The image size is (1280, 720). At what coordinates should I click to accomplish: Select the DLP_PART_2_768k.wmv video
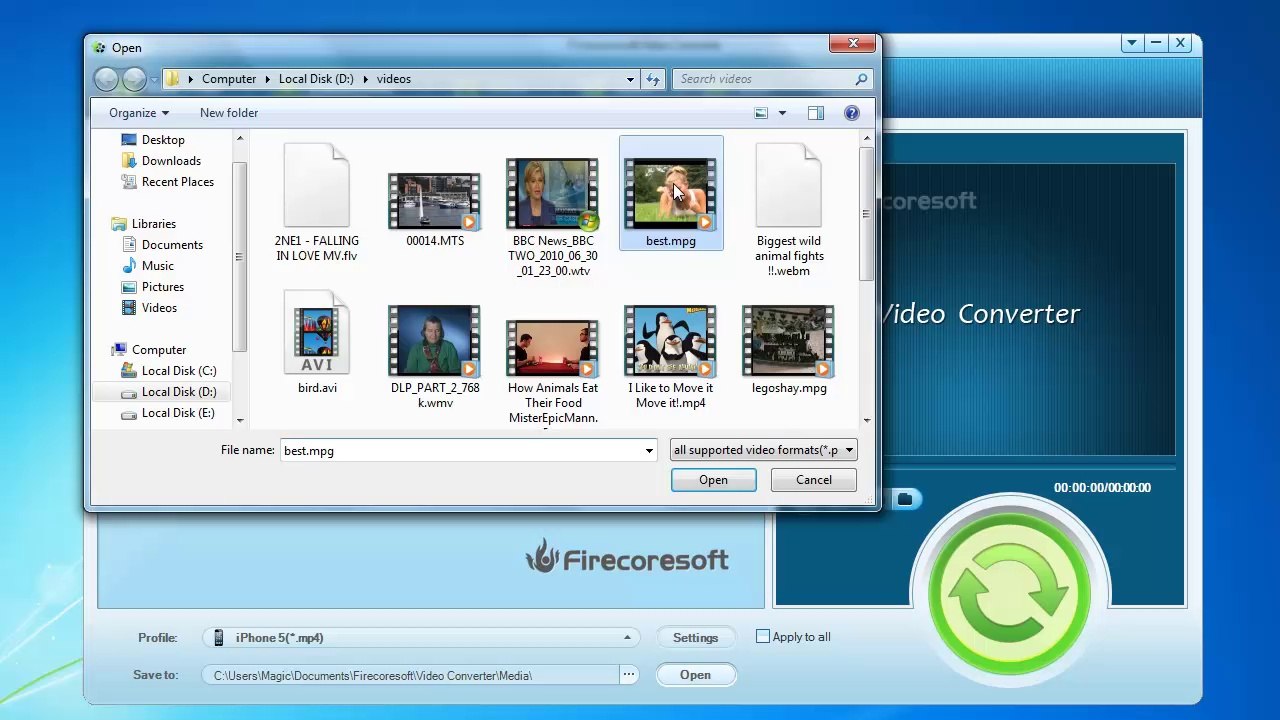click(435, 357)
